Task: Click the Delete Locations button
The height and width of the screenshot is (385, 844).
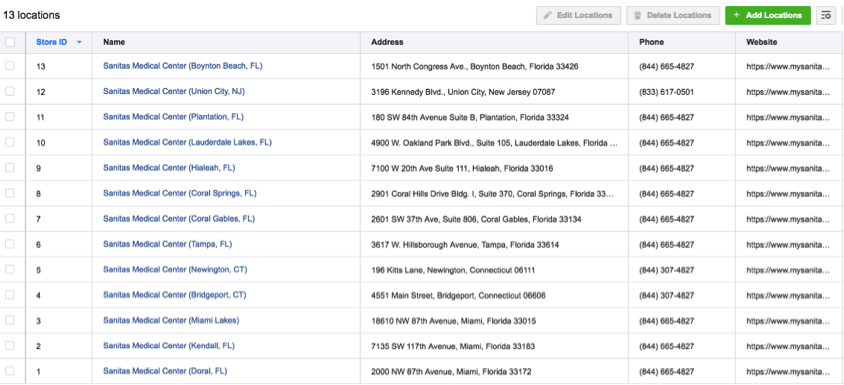Action: pyautogui.click(x=673, y=16)
